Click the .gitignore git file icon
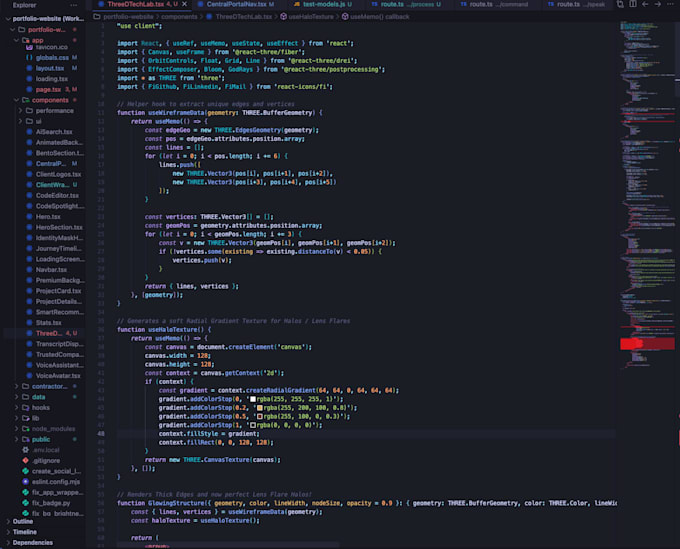Viewport: 680px width, 549px height. click(x=26, y=461)
